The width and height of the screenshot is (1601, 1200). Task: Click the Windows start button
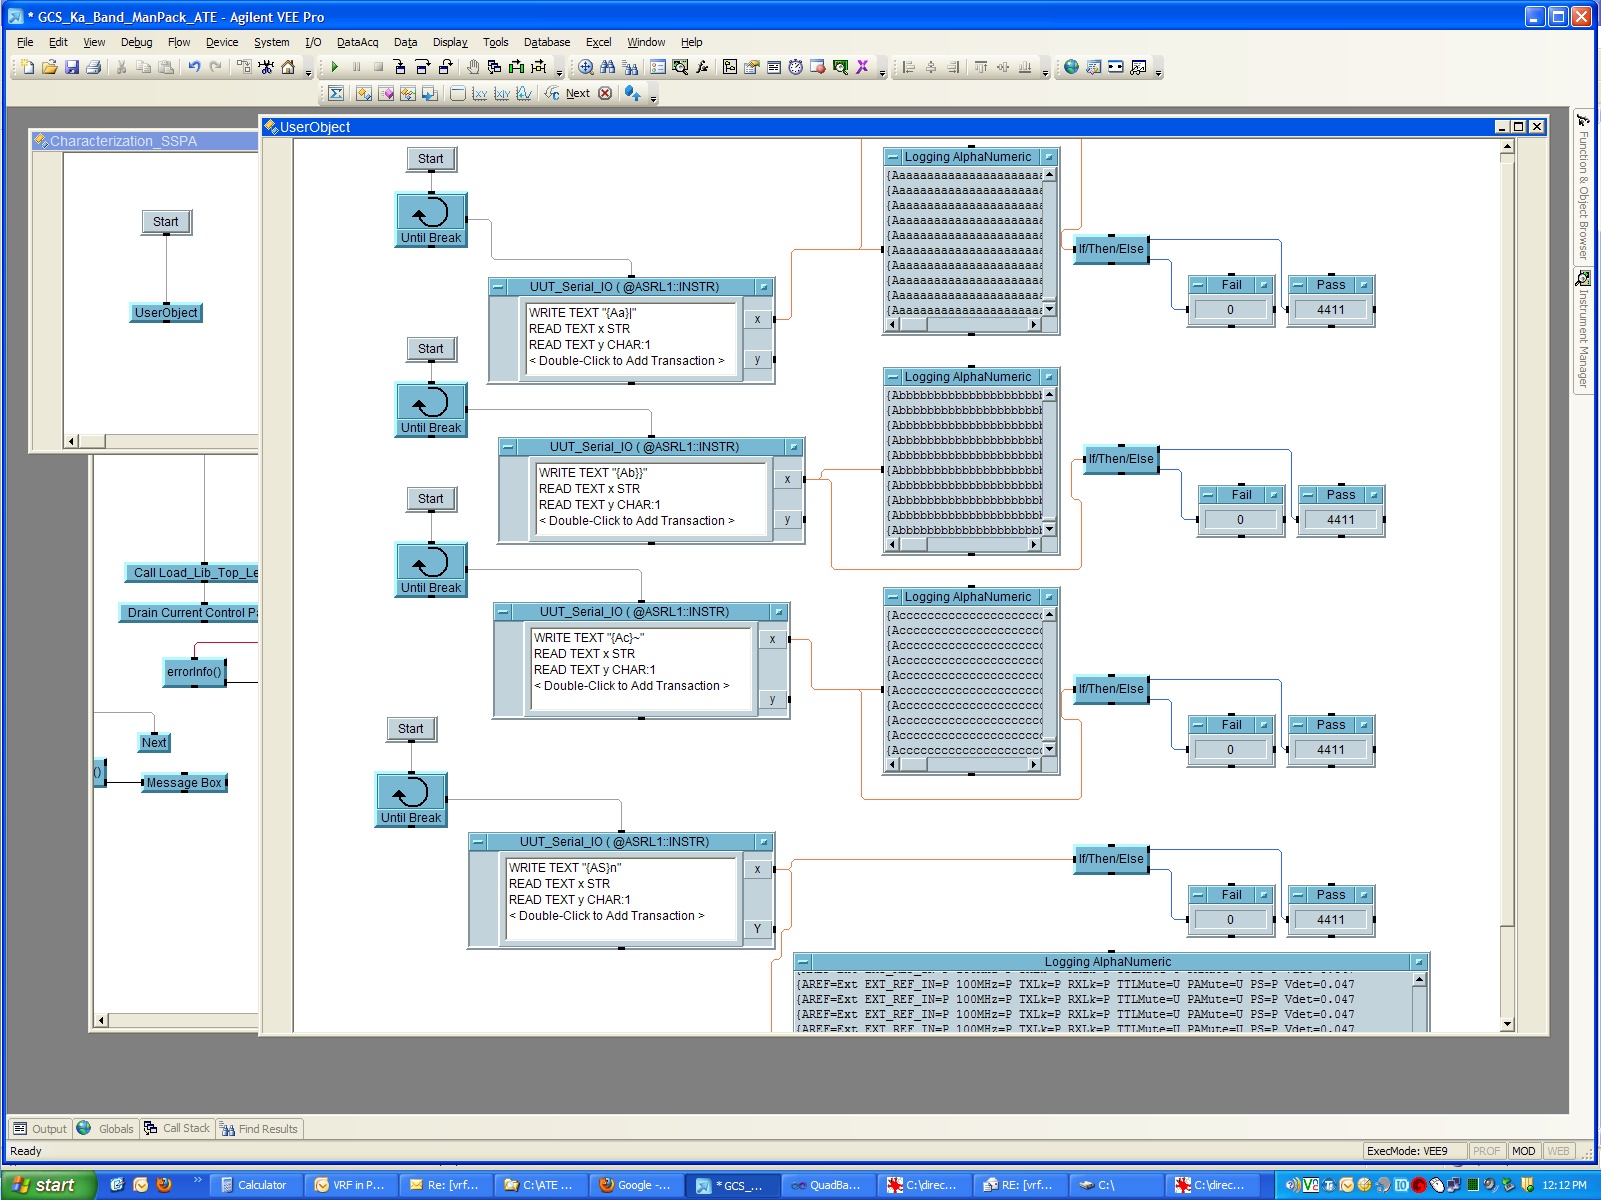click(47, 1185)
